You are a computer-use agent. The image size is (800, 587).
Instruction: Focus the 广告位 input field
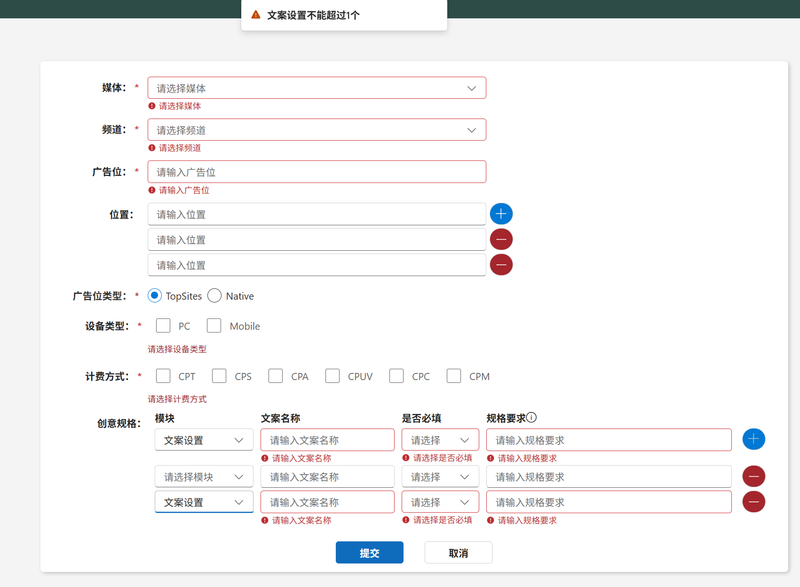click(316, 172)
